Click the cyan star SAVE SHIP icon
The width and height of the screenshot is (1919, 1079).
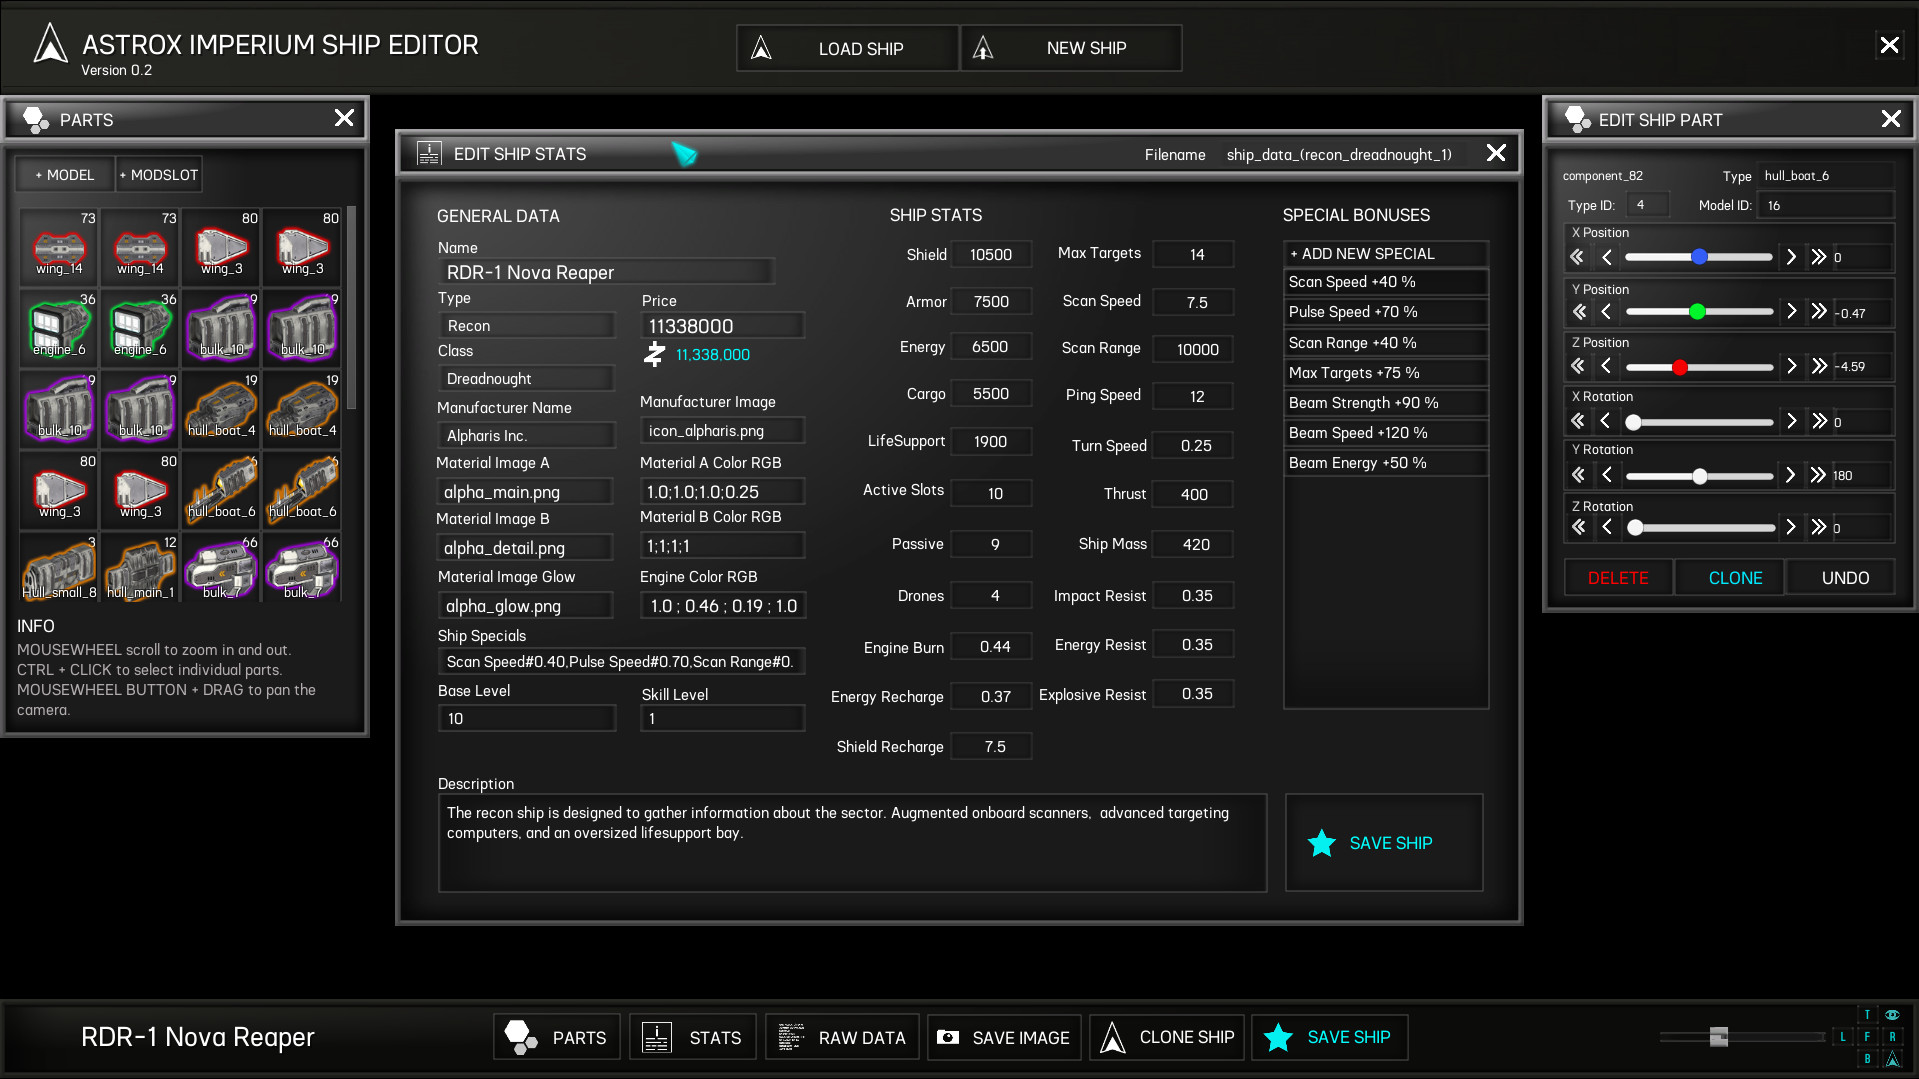pyautogui.click(x=1277, y=1037)
